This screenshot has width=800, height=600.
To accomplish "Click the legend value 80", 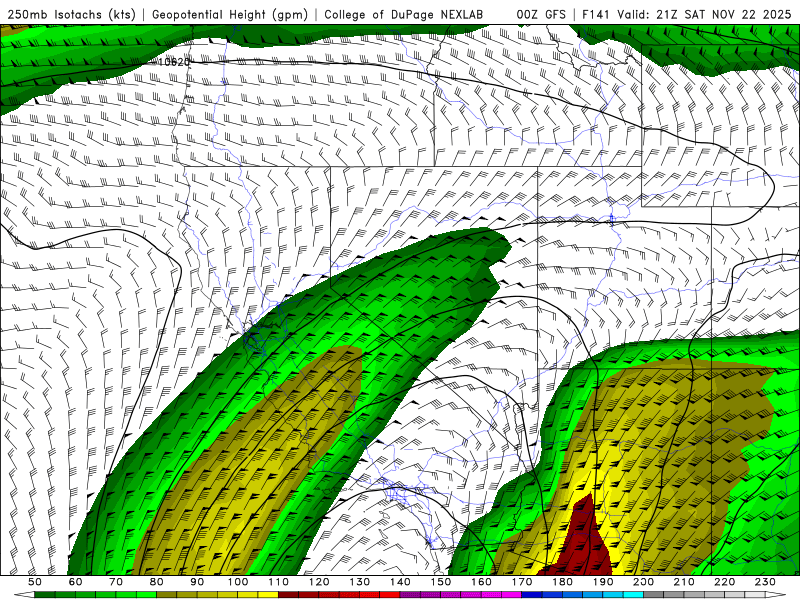I will 156,582.
